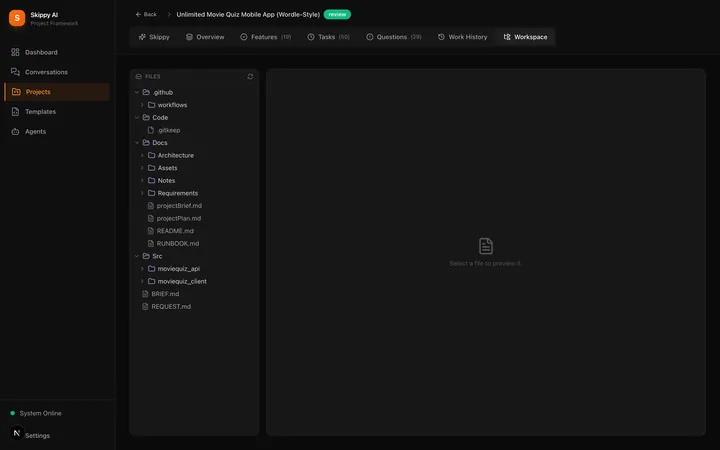720x450 pixels.
Task: Collapse the Src folder chevron
Action: 136,256
